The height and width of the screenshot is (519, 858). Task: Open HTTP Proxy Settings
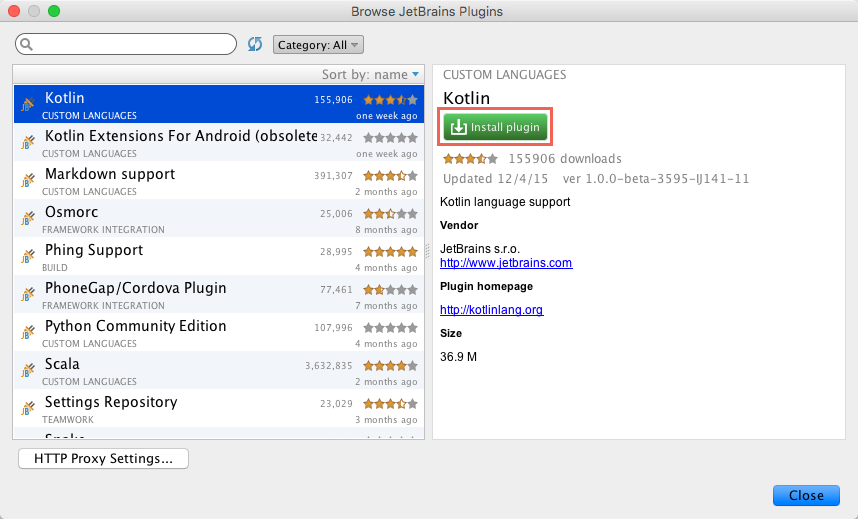(103, 458)
